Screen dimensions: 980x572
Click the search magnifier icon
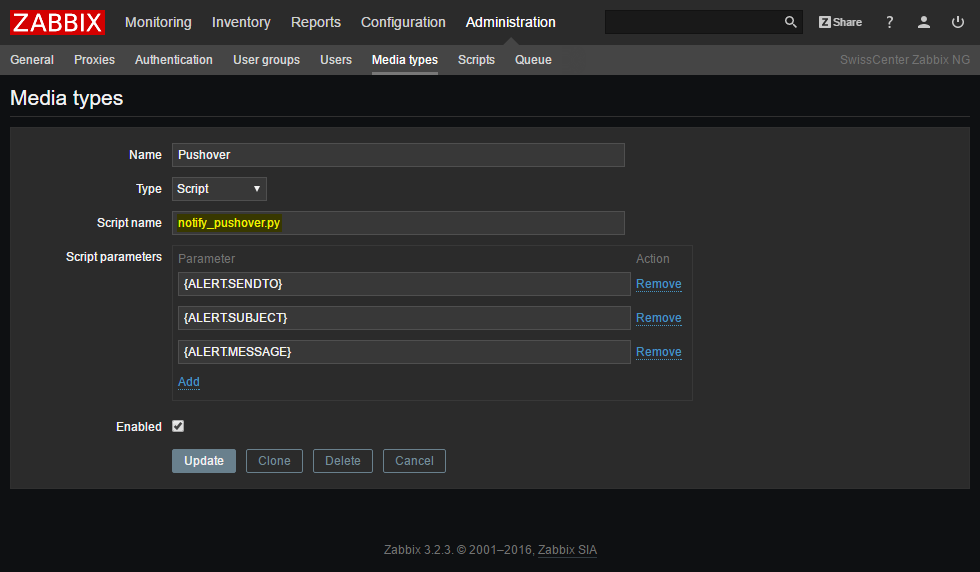tap(791, 23)
